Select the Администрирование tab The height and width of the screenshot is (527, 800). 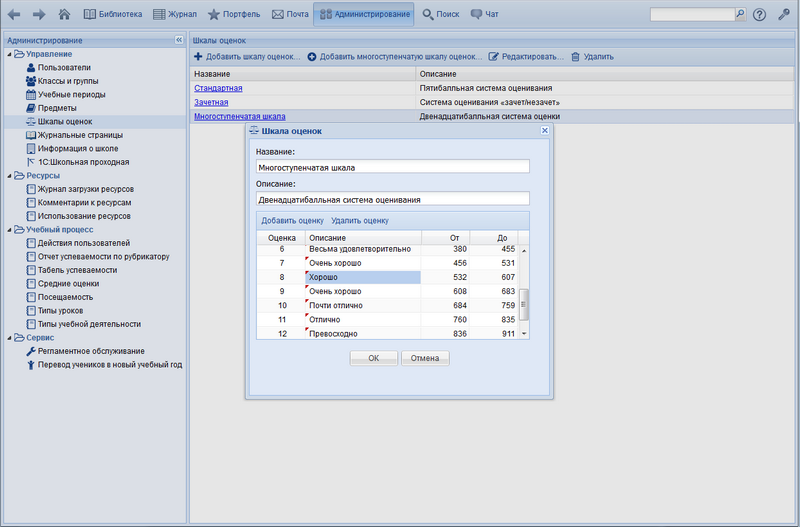pyautogui.click(x=364, y=14)
